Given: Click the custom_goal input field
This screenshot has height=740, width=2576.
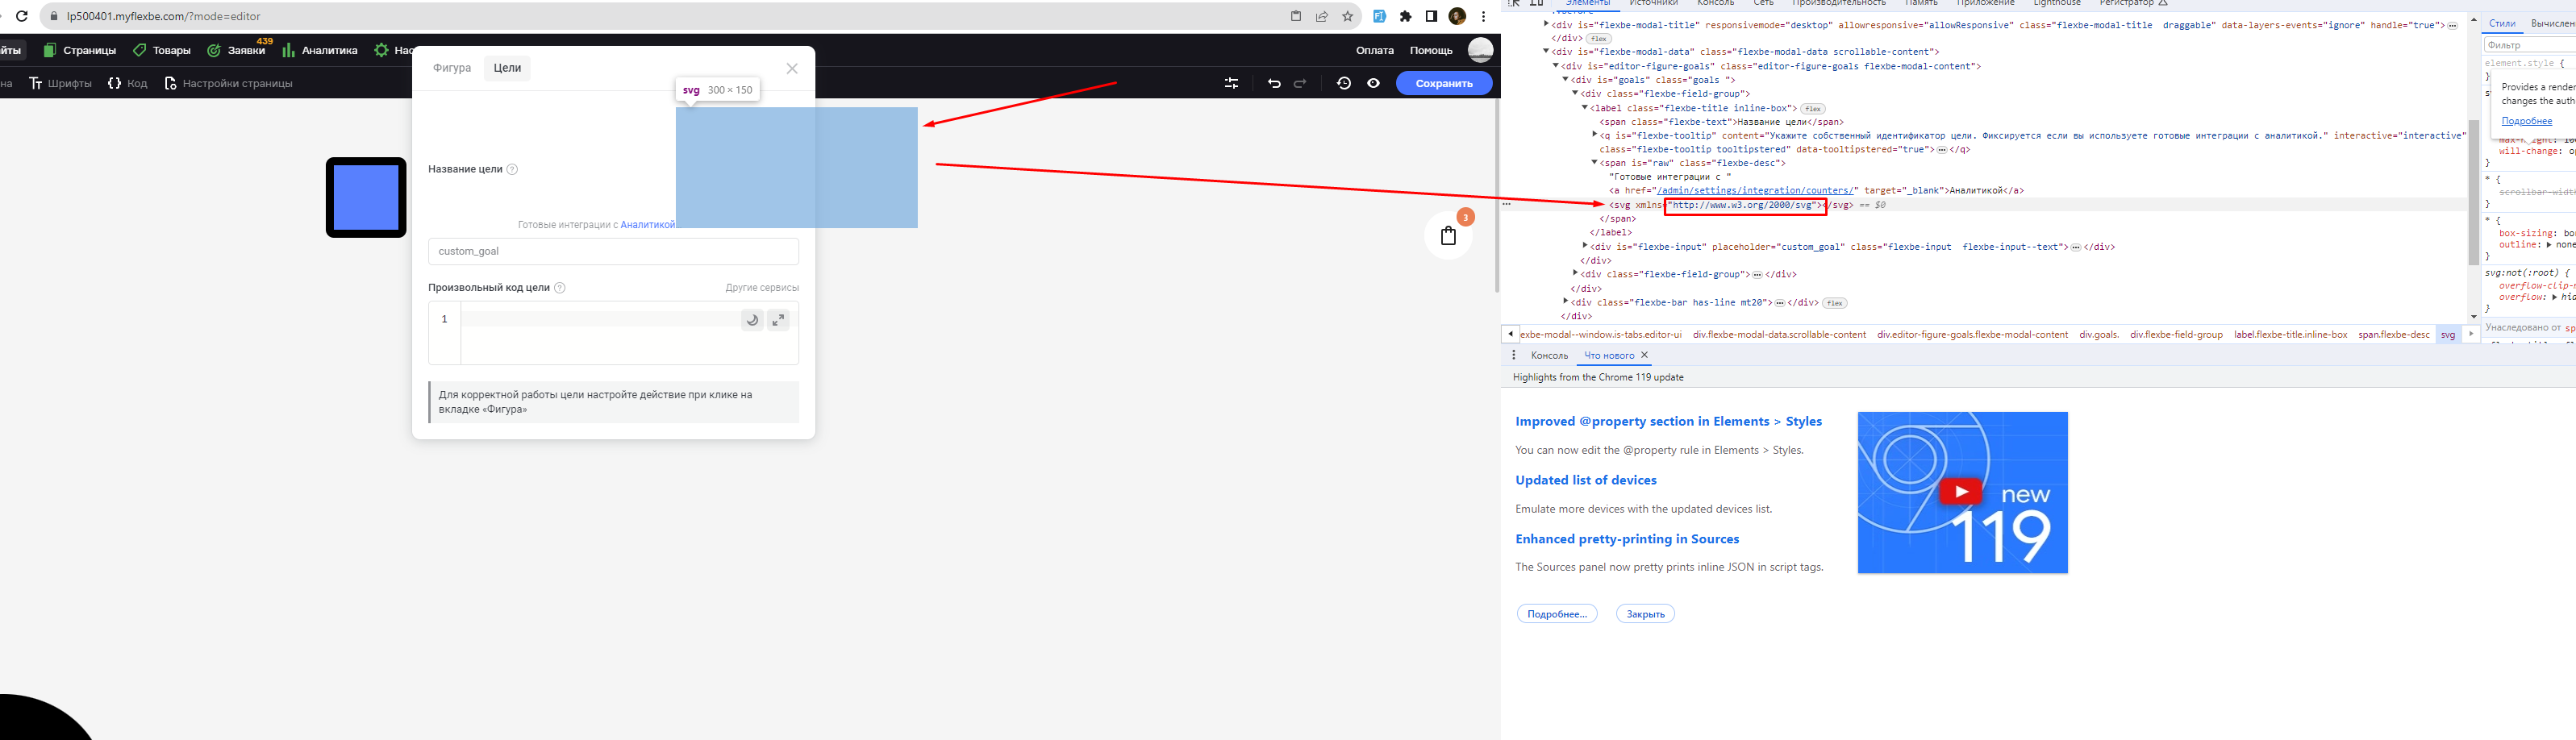Looking at the screenshot, I should point(613,252).
